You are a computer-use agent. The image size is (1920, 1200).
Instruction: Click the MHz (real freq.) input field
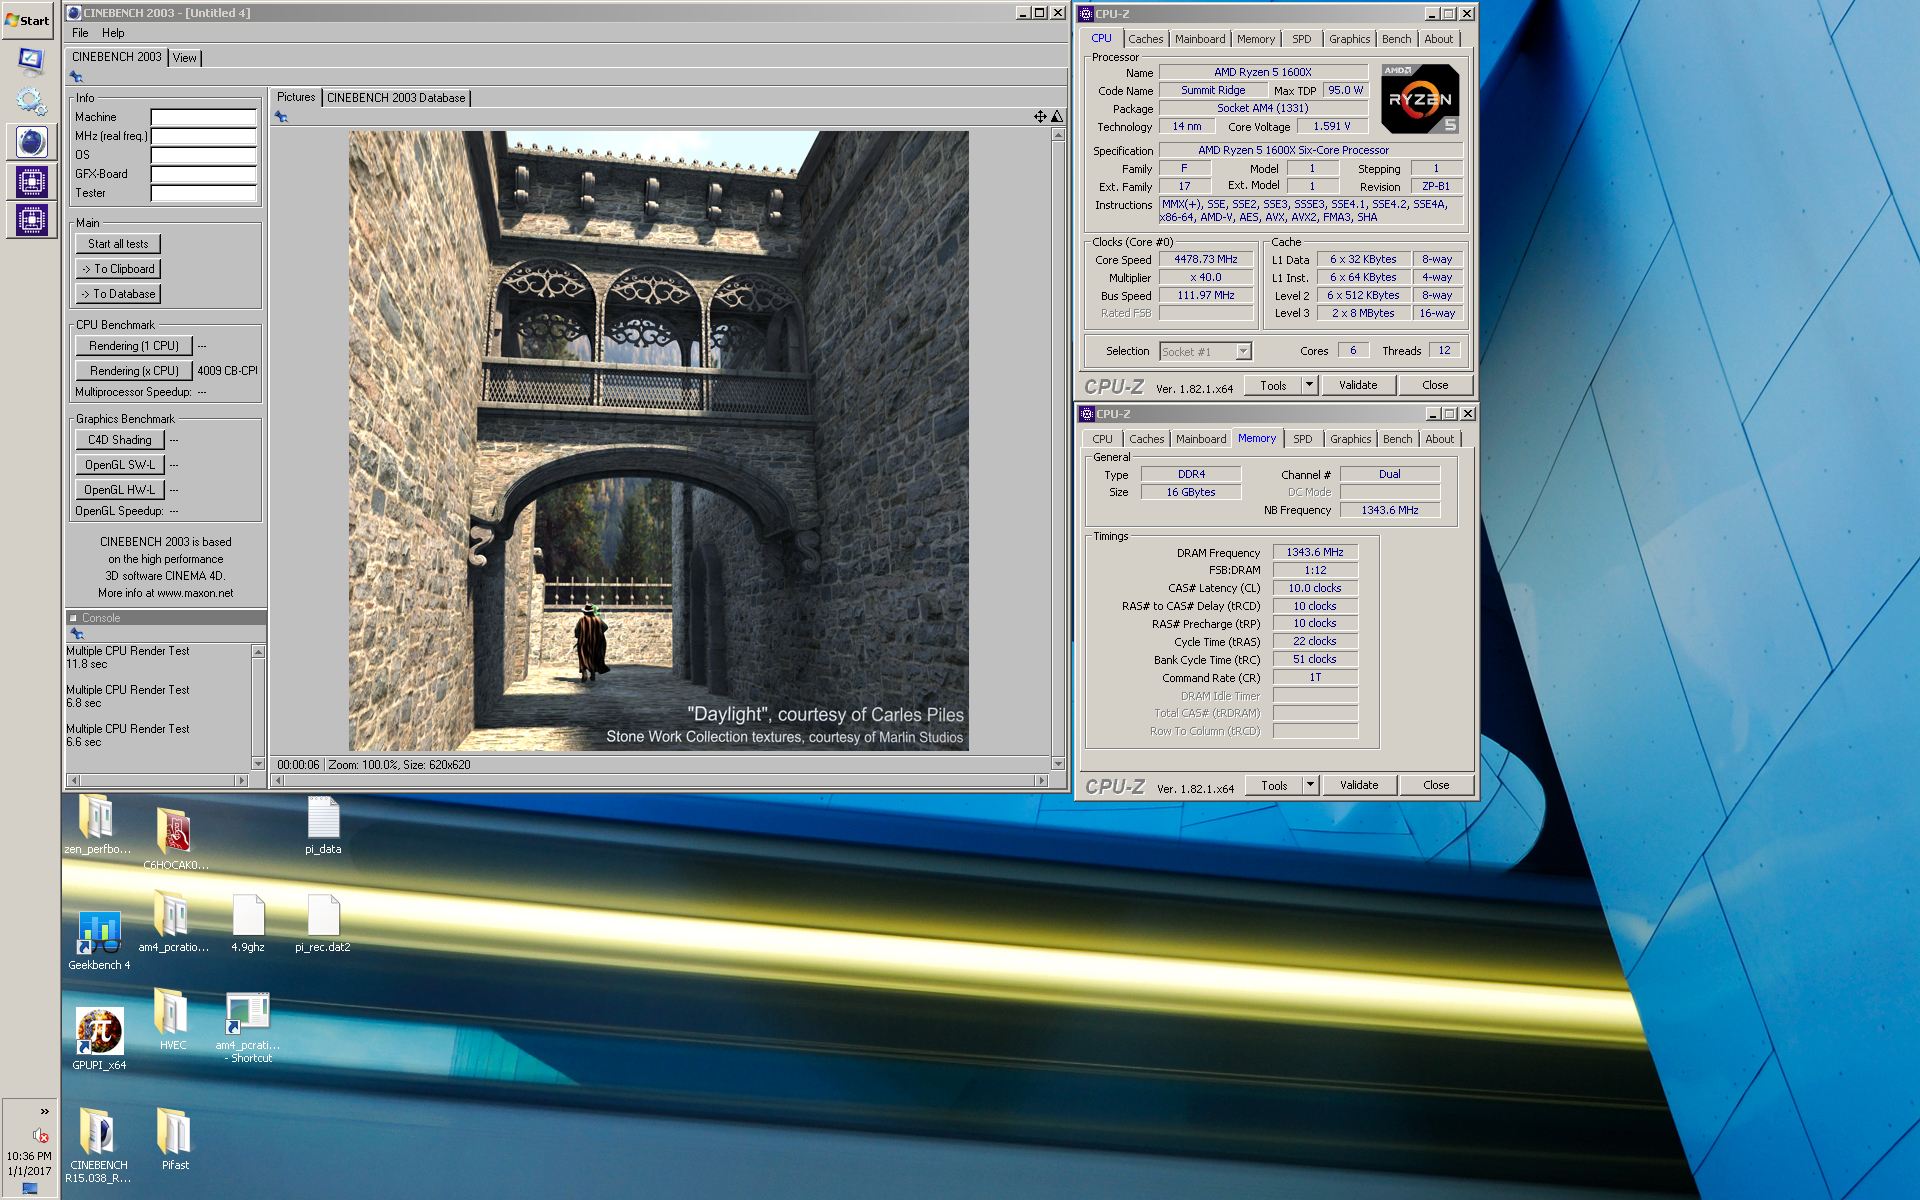[x=204, y=136]
